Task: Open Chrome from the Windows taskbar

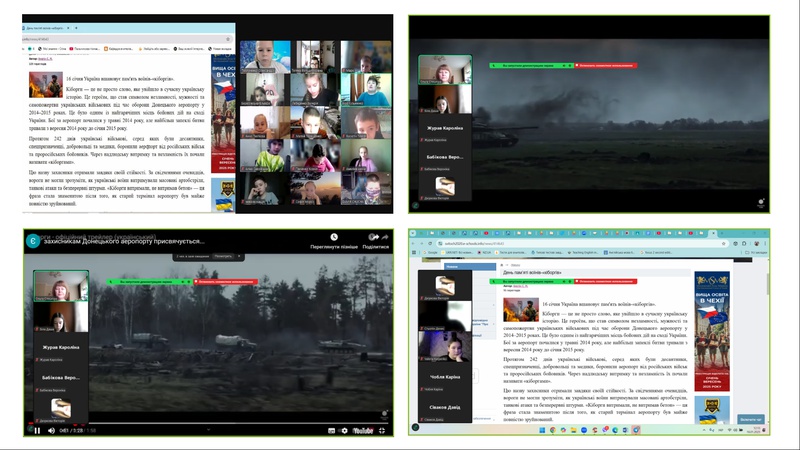Action: (553, 430)
